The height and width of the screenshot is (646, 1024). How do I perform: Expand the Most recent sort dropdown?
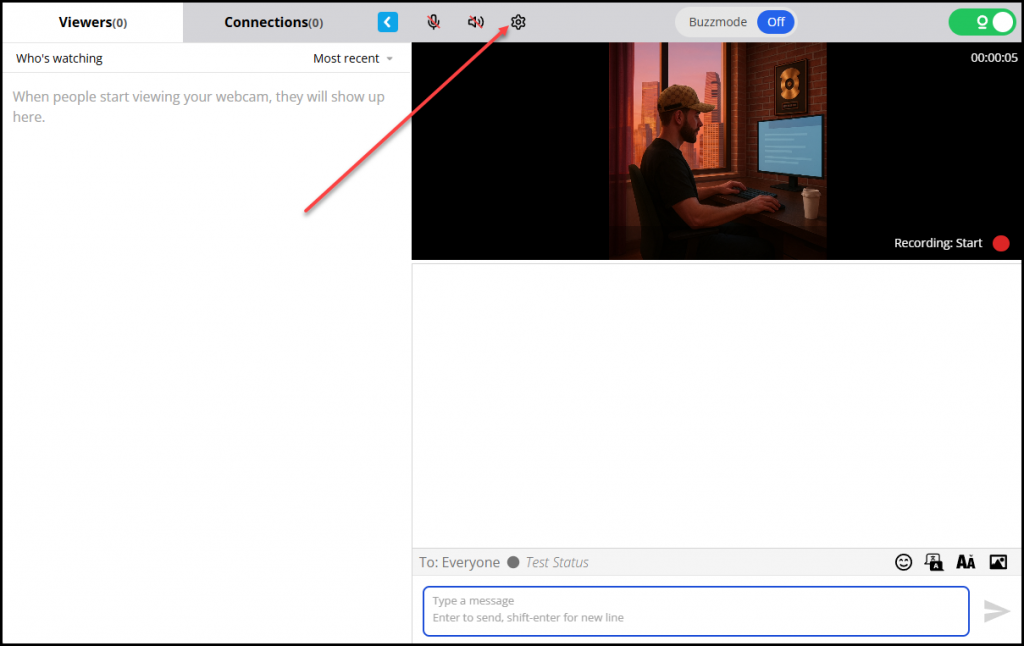coord(352,59)
